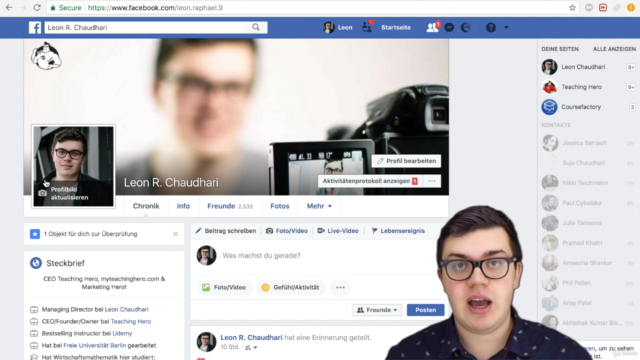The width and height of the screenshot is (640, 360).
Task: Open the notifications globe icon
Action: 466,27
